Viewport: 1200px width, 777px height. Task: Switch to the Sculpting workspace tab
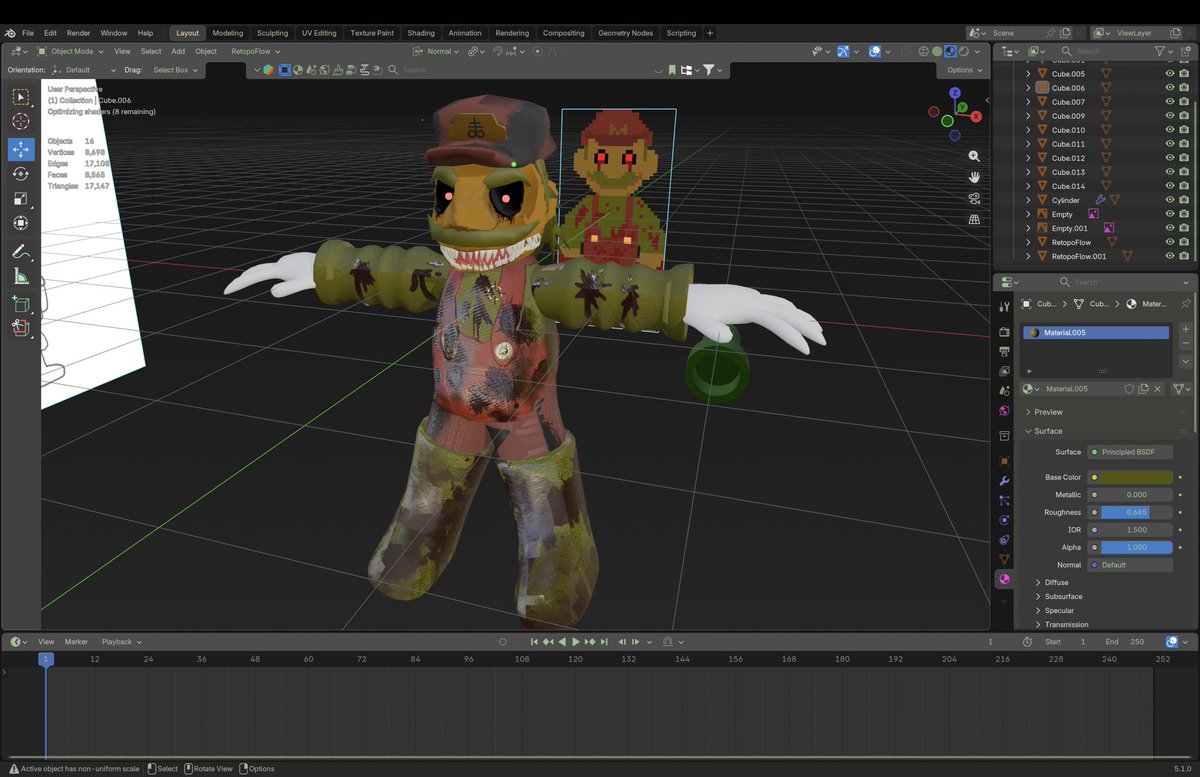pyautogui.click(x=272, y=33)
